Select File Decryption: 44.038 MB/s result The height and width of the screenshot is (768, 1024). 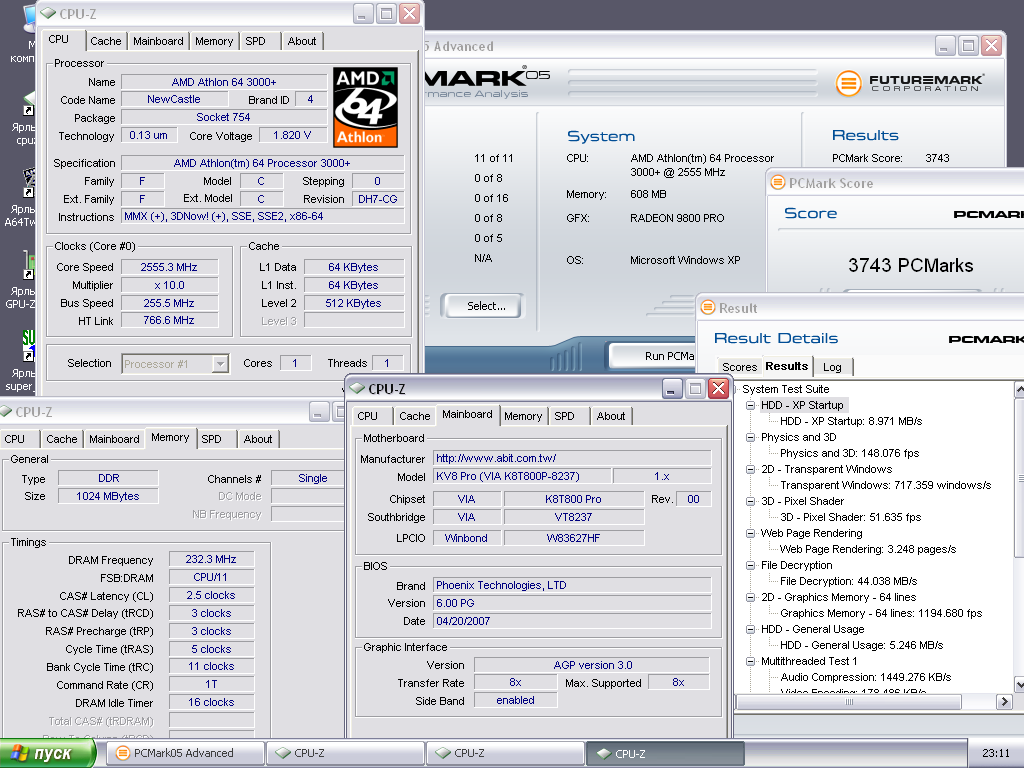pyautogui.click(x=848, y=581)
